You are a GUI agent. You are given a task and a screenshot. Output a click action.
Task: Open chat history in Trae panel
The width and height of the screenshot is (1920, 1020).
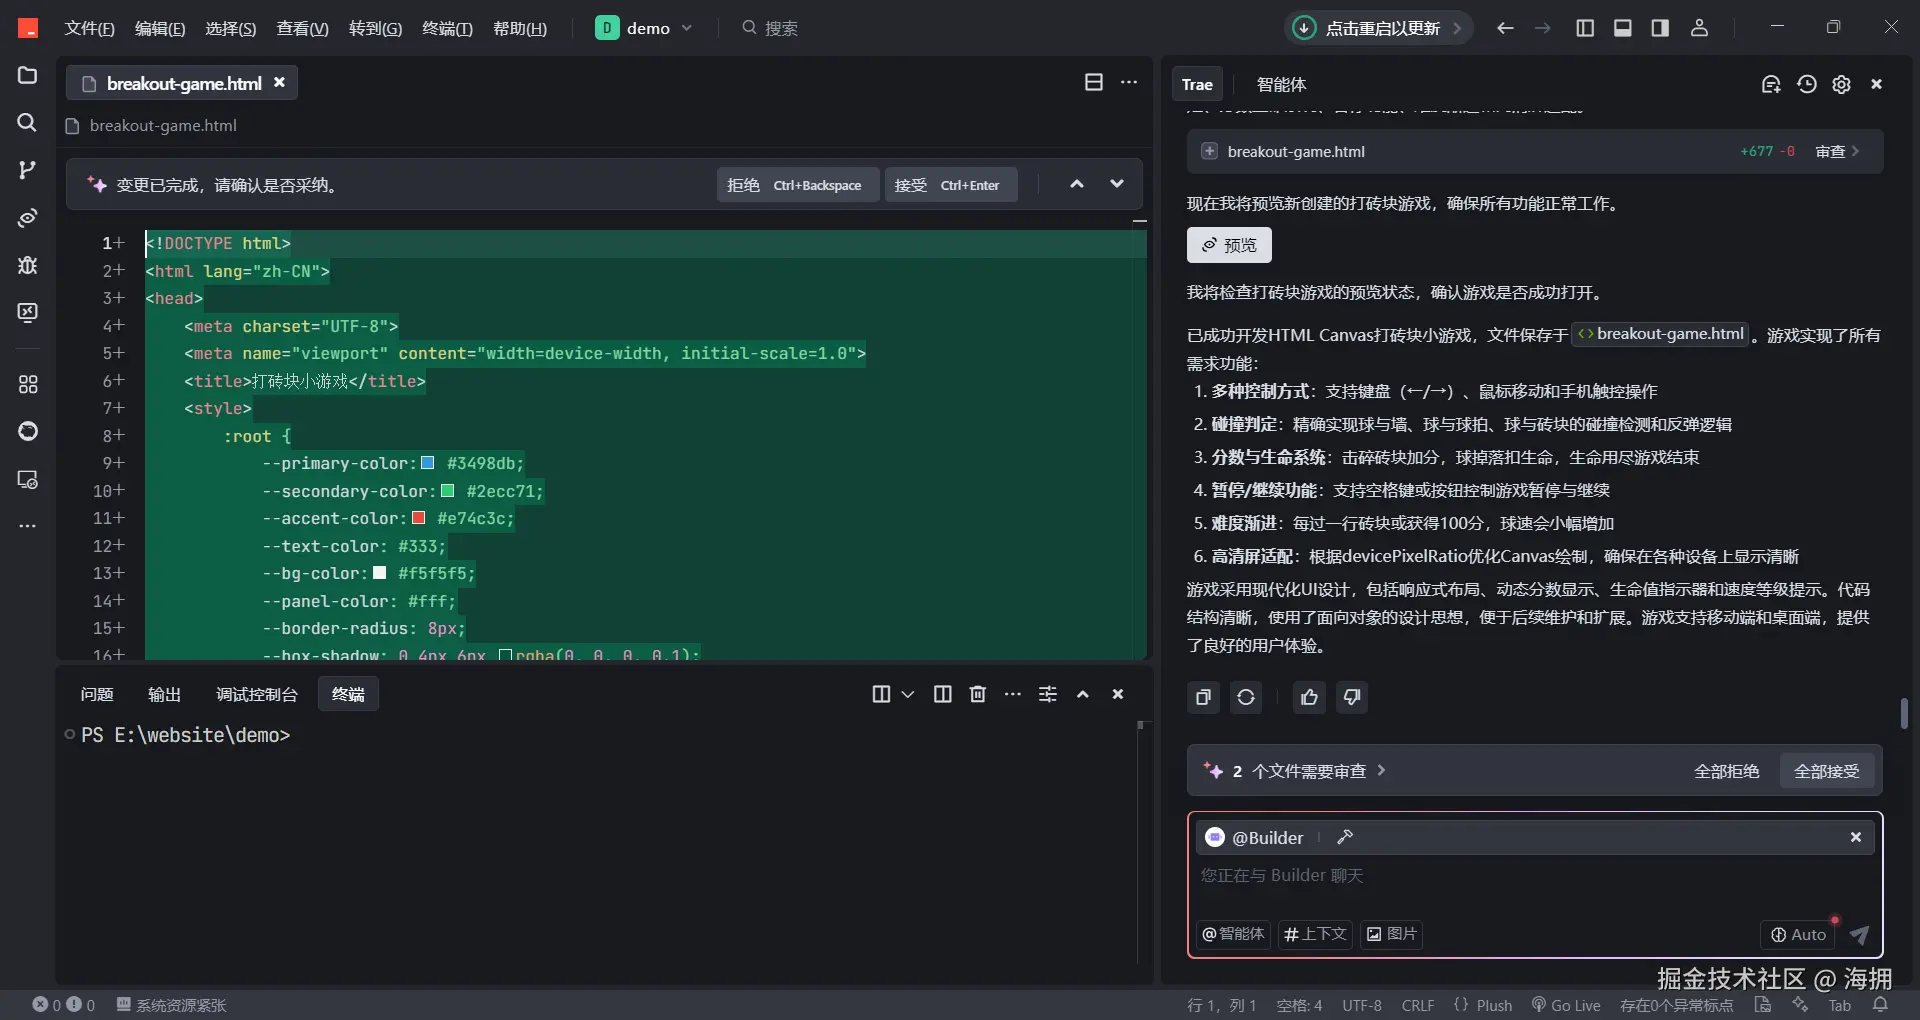(1806, 84)
